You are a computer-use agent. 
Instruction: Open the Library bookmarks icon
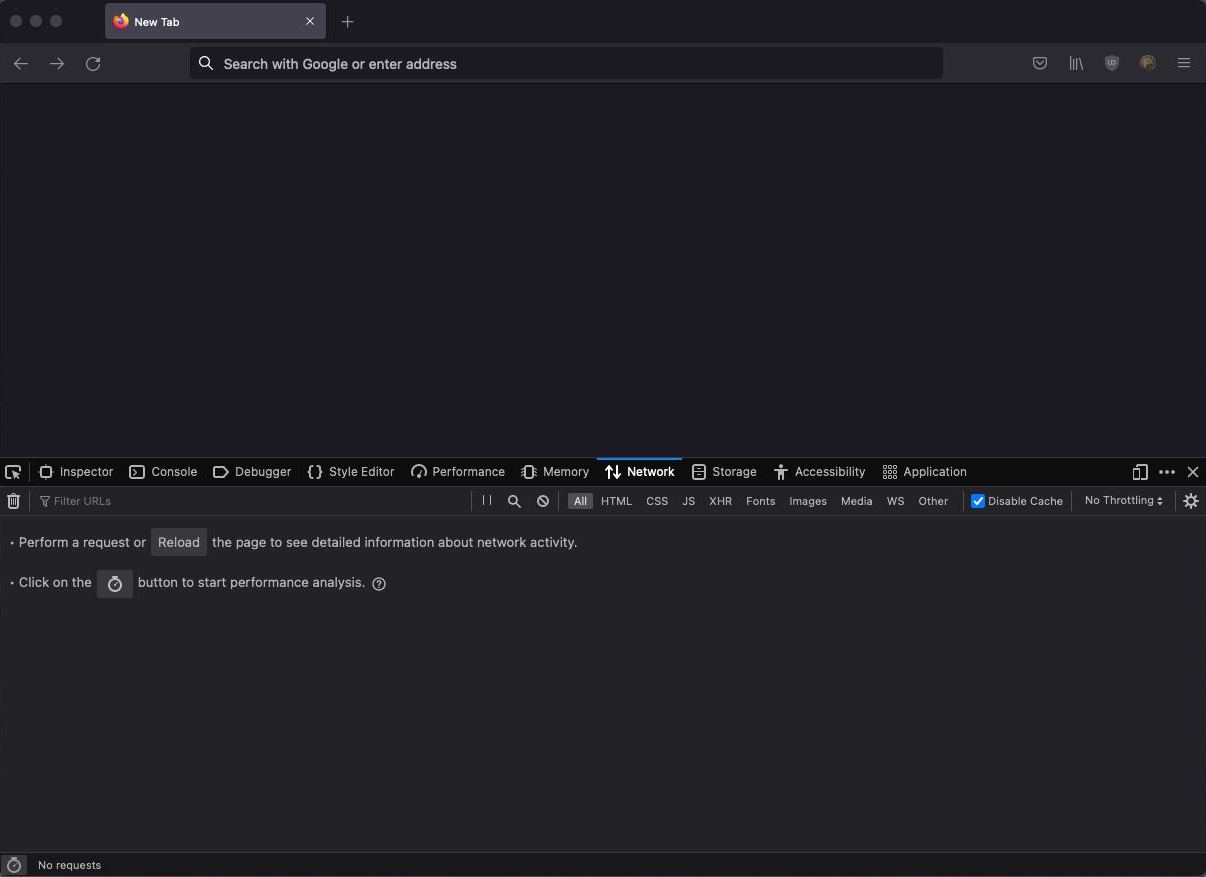coord(1076,63)
